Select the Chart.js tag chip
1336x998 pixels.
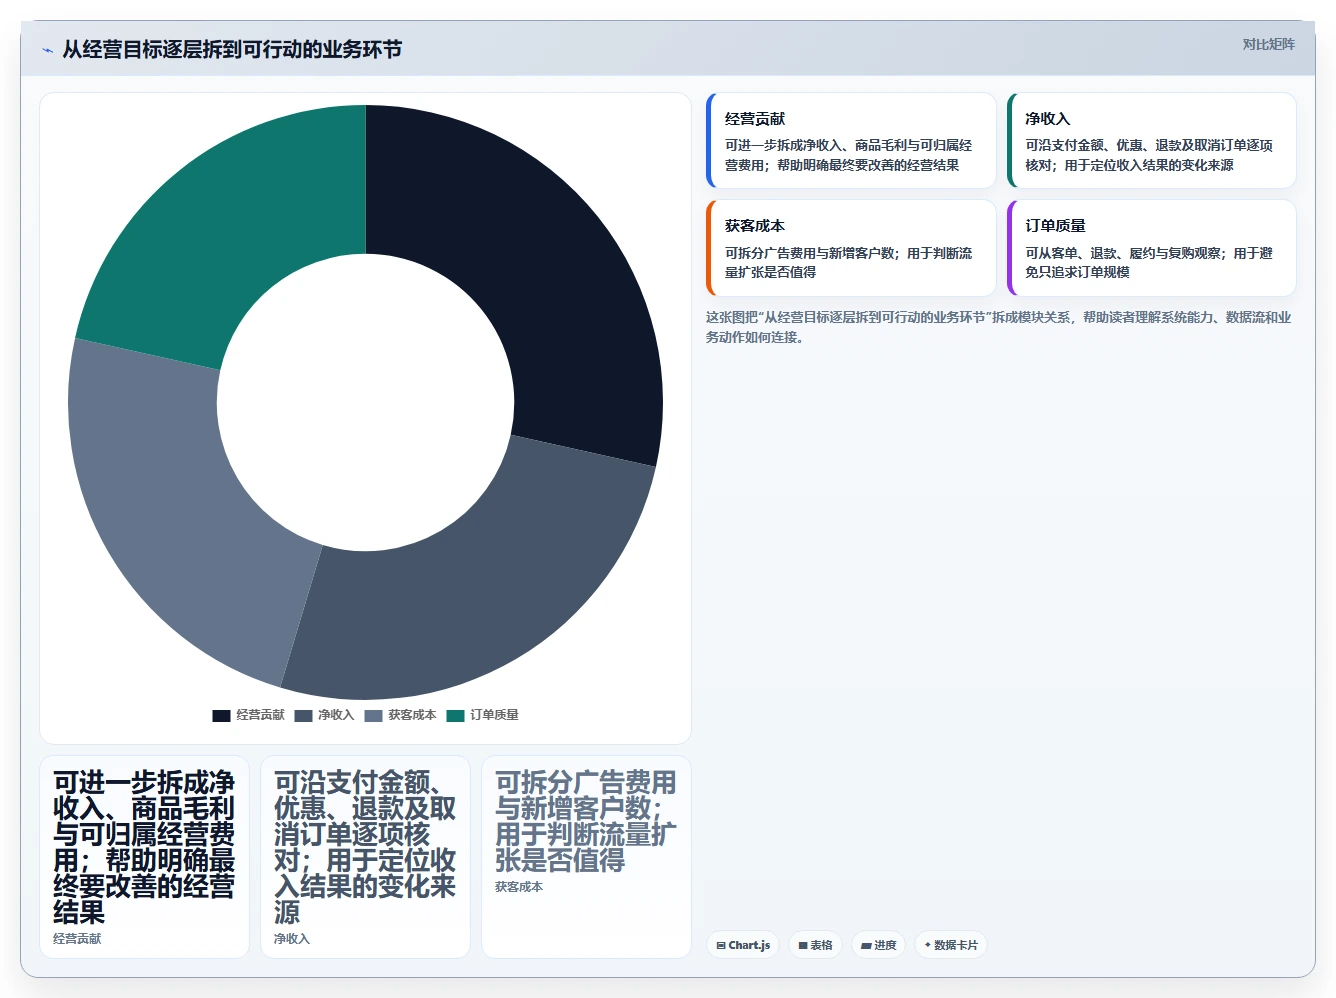point(743,945)
